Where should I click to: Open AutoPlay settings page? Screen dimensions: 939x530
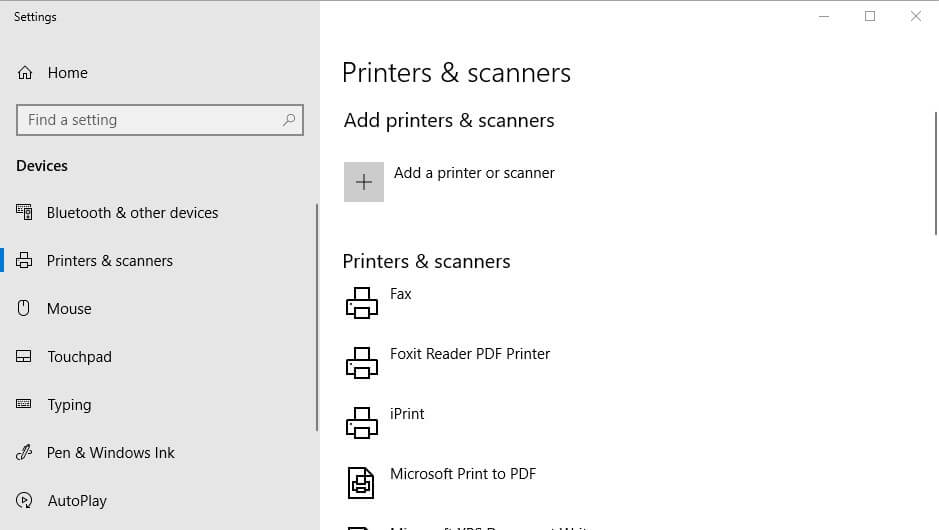[x=77, y=501]
